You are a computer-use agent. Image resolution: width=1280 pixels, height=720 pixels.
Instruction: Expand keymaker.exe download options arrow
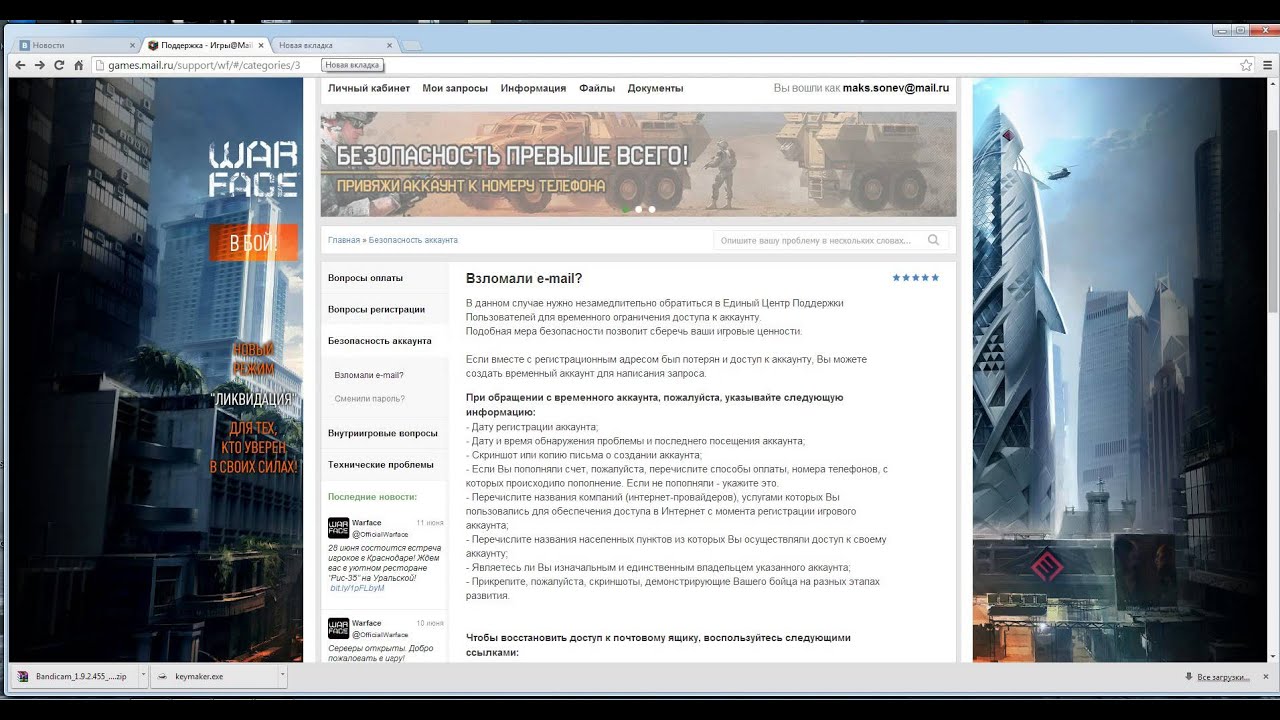[282, 676]
